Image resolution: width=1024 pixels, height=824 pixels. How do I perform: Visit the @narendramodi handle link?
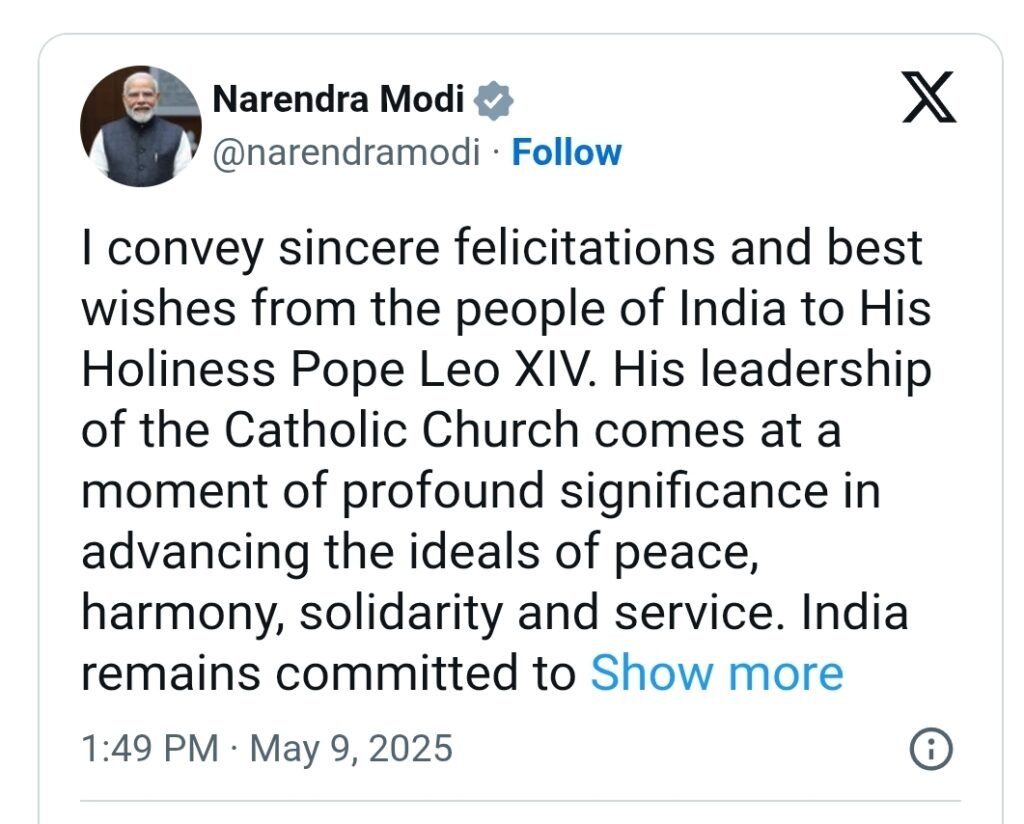coord(346,153)
